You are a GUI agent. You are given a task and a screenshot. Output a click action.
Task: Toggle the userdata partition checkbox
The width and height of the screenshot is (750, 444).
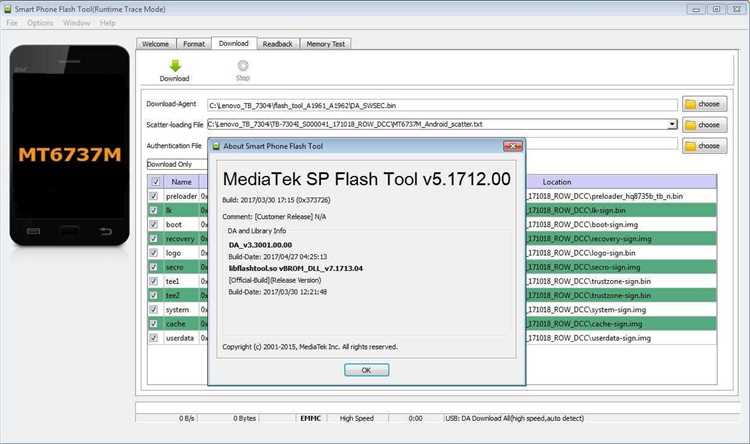154,338
